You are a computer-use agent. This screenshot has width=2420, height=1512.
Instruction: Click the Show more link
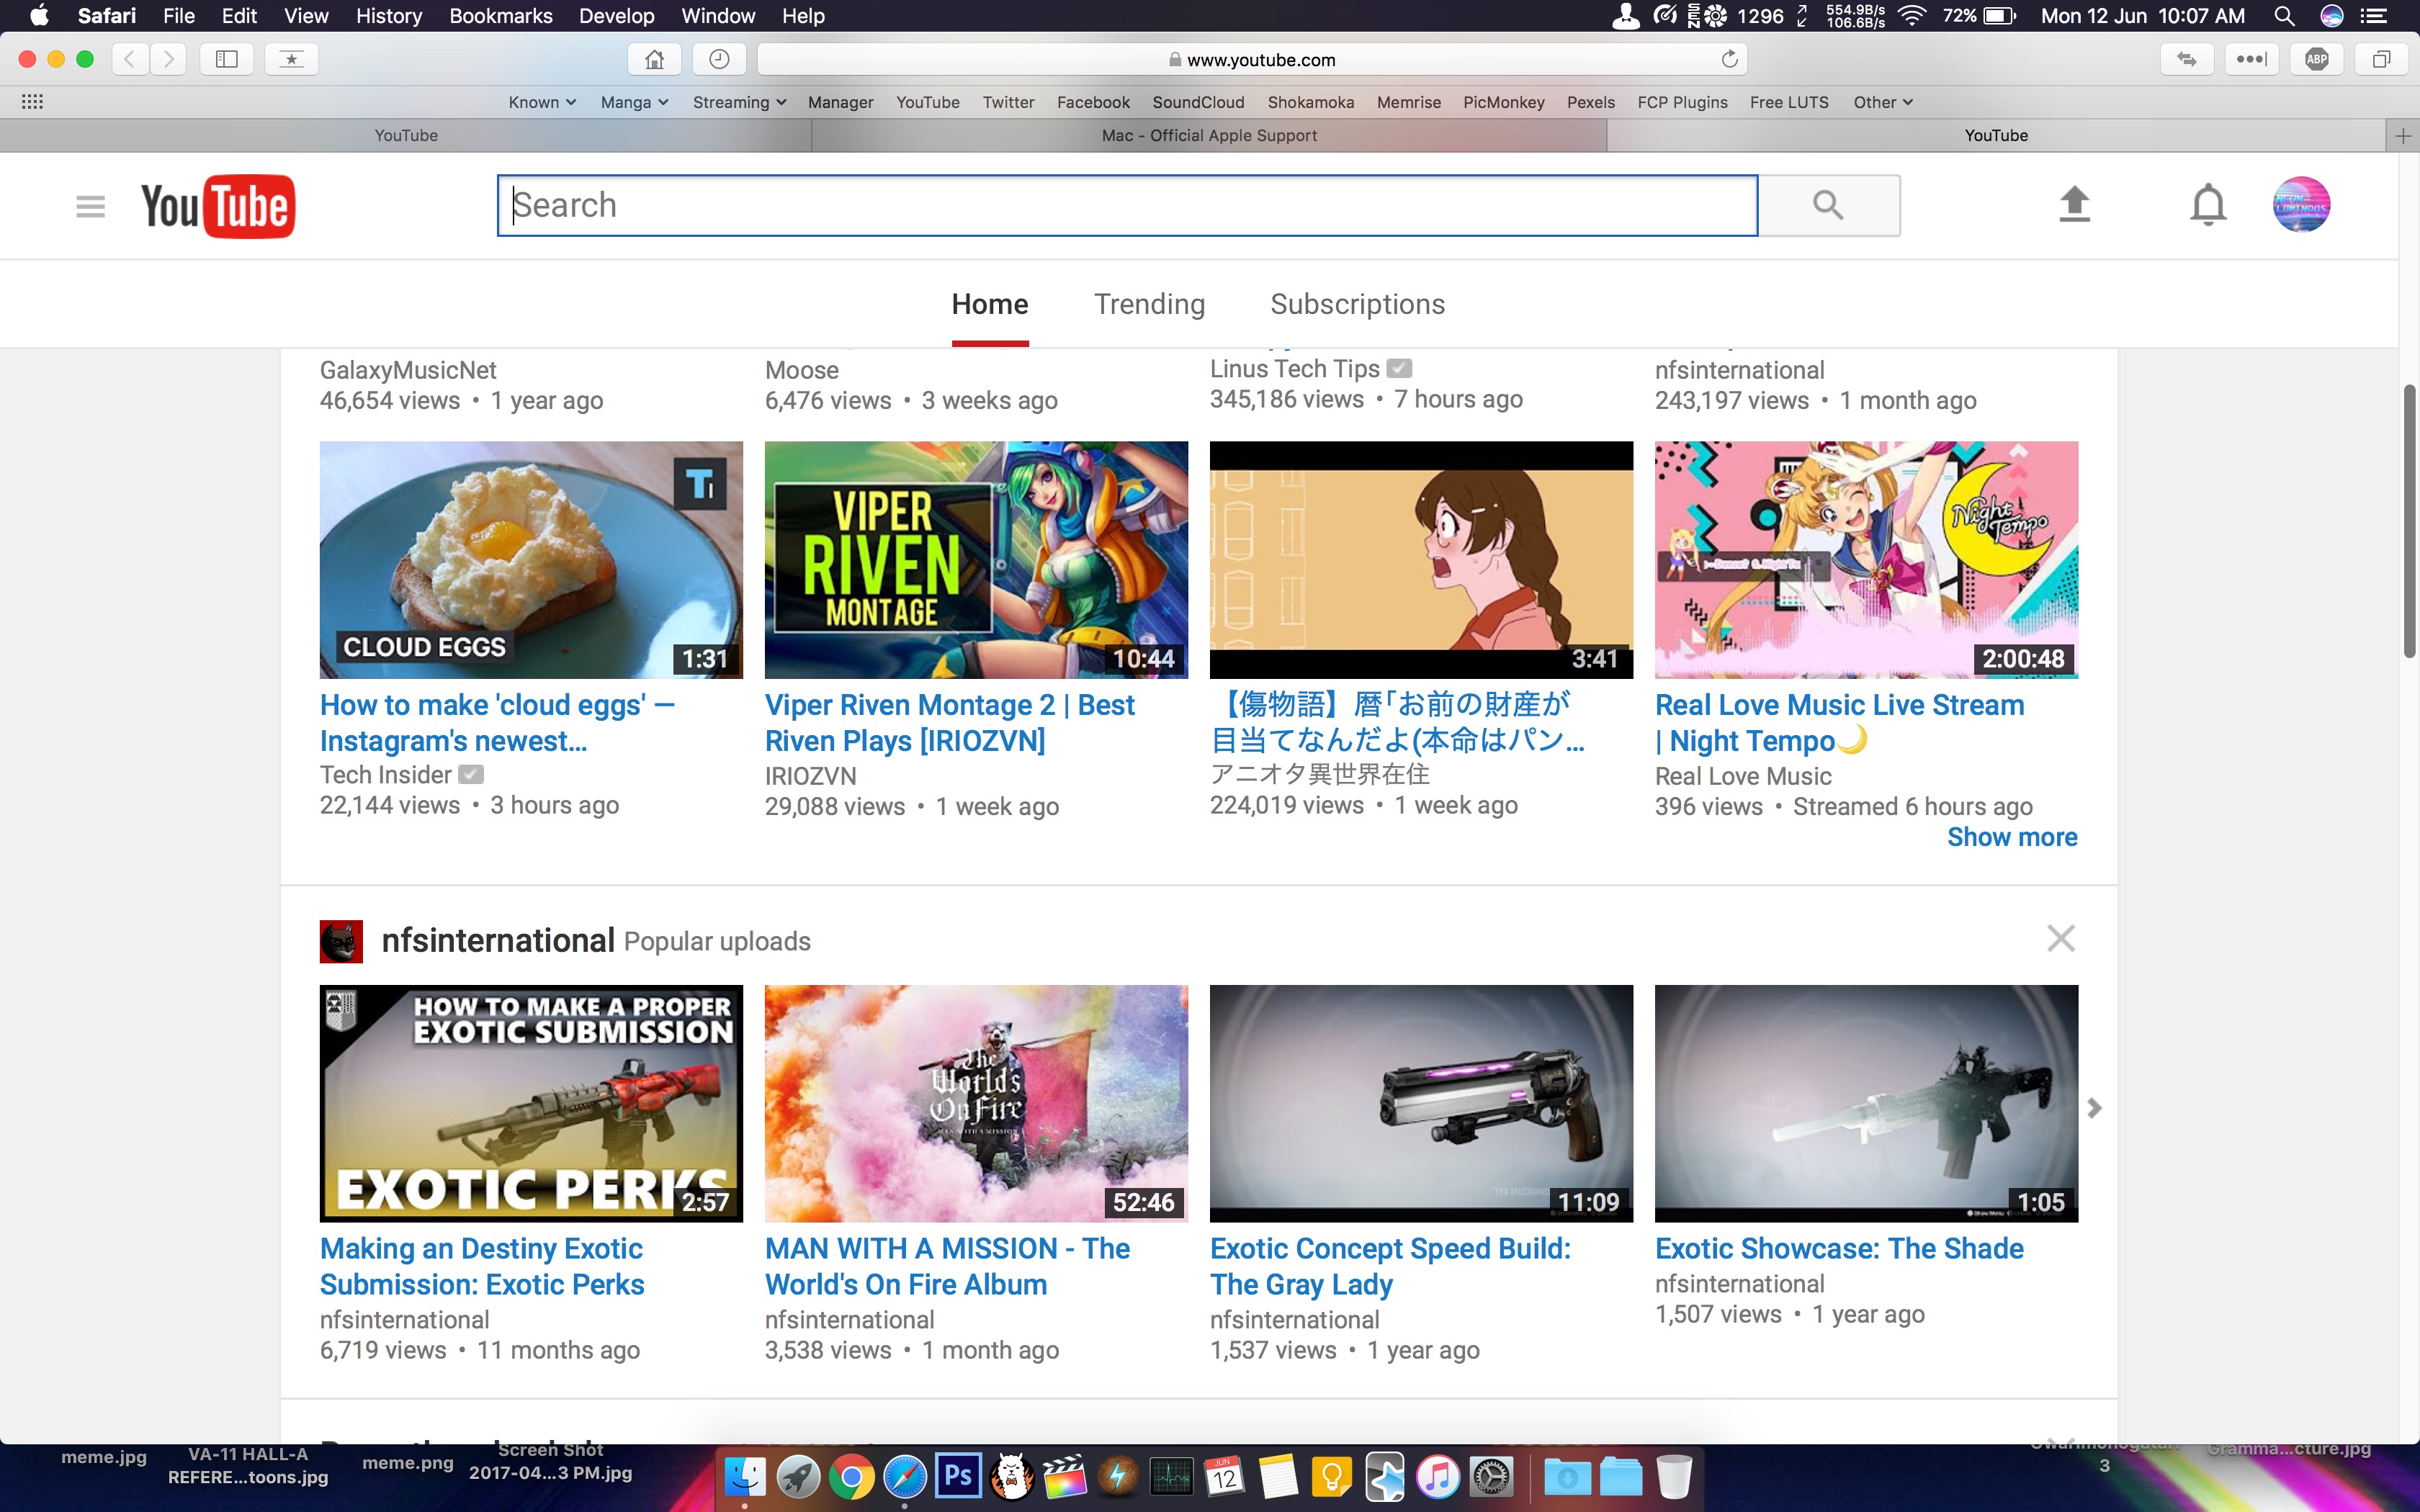(2011, 837)
